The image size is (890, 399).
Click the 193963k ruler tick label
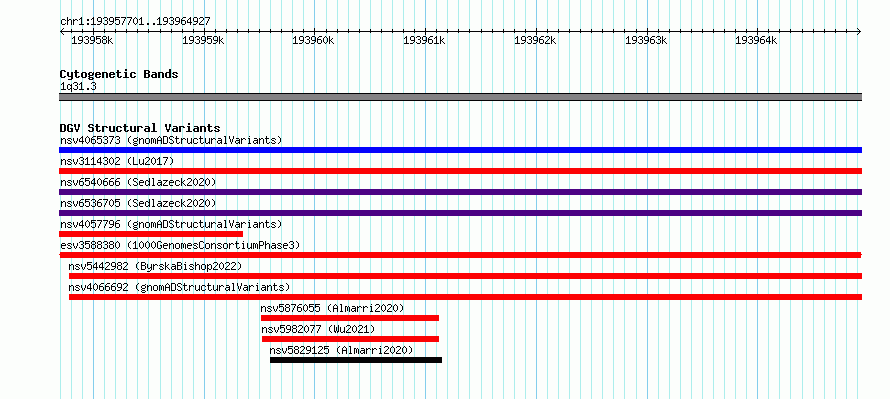pos(646,40)
